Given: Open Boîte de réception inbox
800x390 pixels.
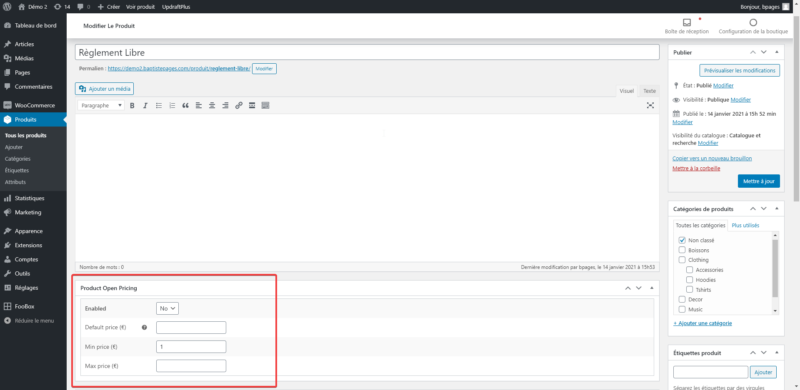Looking at the screenshot, I should (687, 27).
